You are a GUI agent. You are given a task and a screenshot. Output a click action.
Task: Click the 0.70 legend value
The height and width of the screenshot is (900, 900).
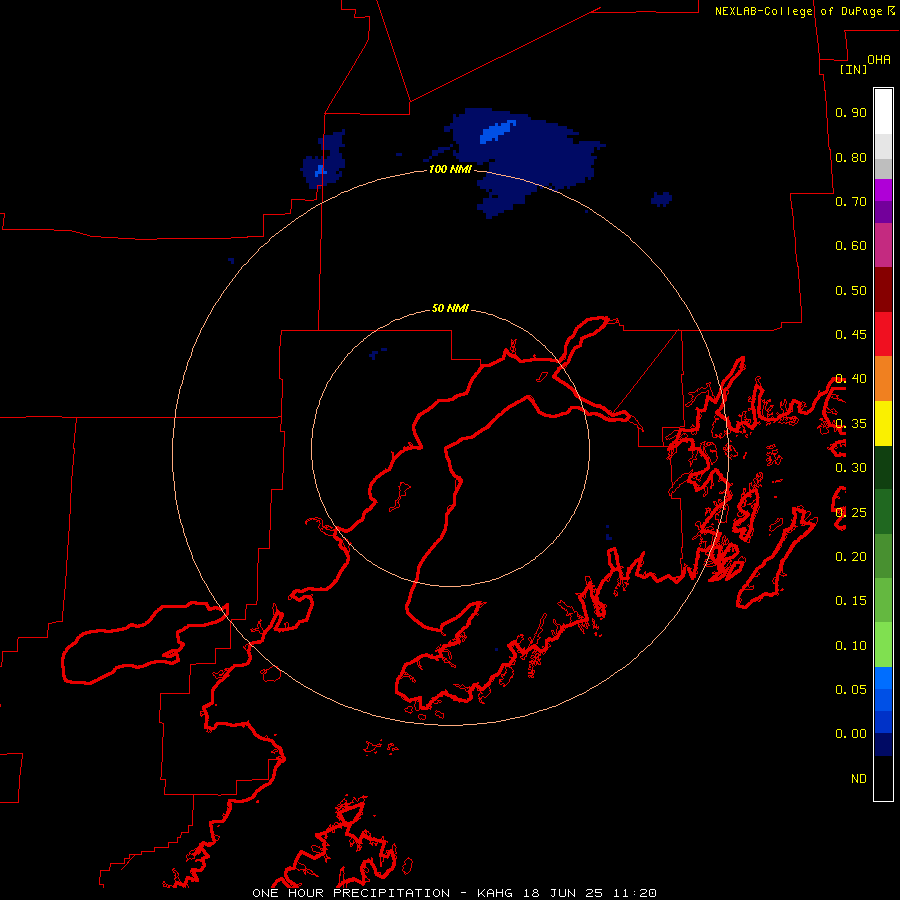pos(851,201)
